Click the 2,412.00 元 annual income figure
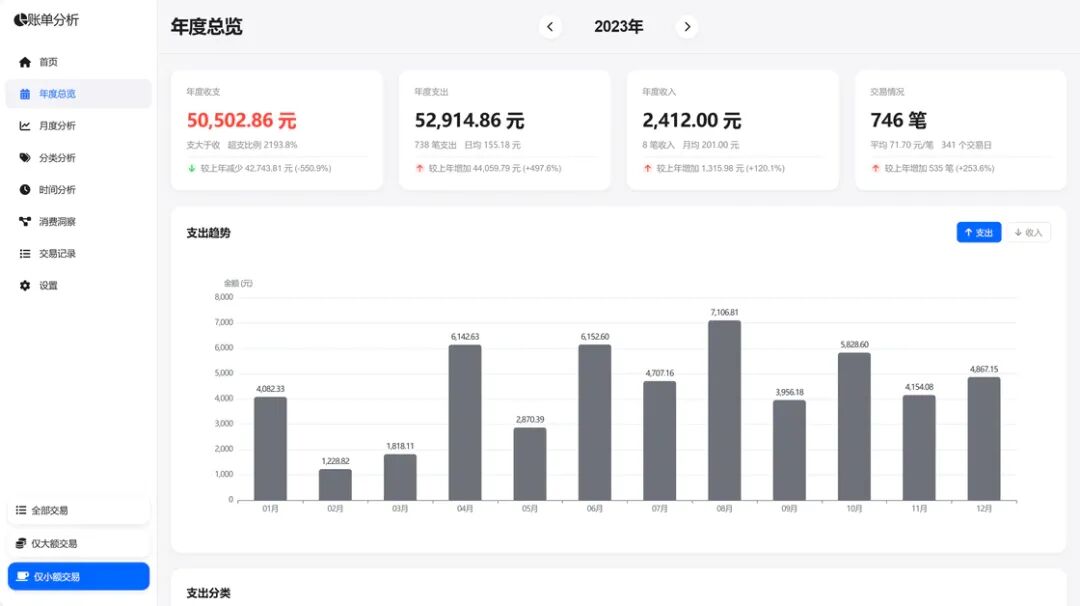Viewport: 1080px width, 606px height. click(692, 121)
